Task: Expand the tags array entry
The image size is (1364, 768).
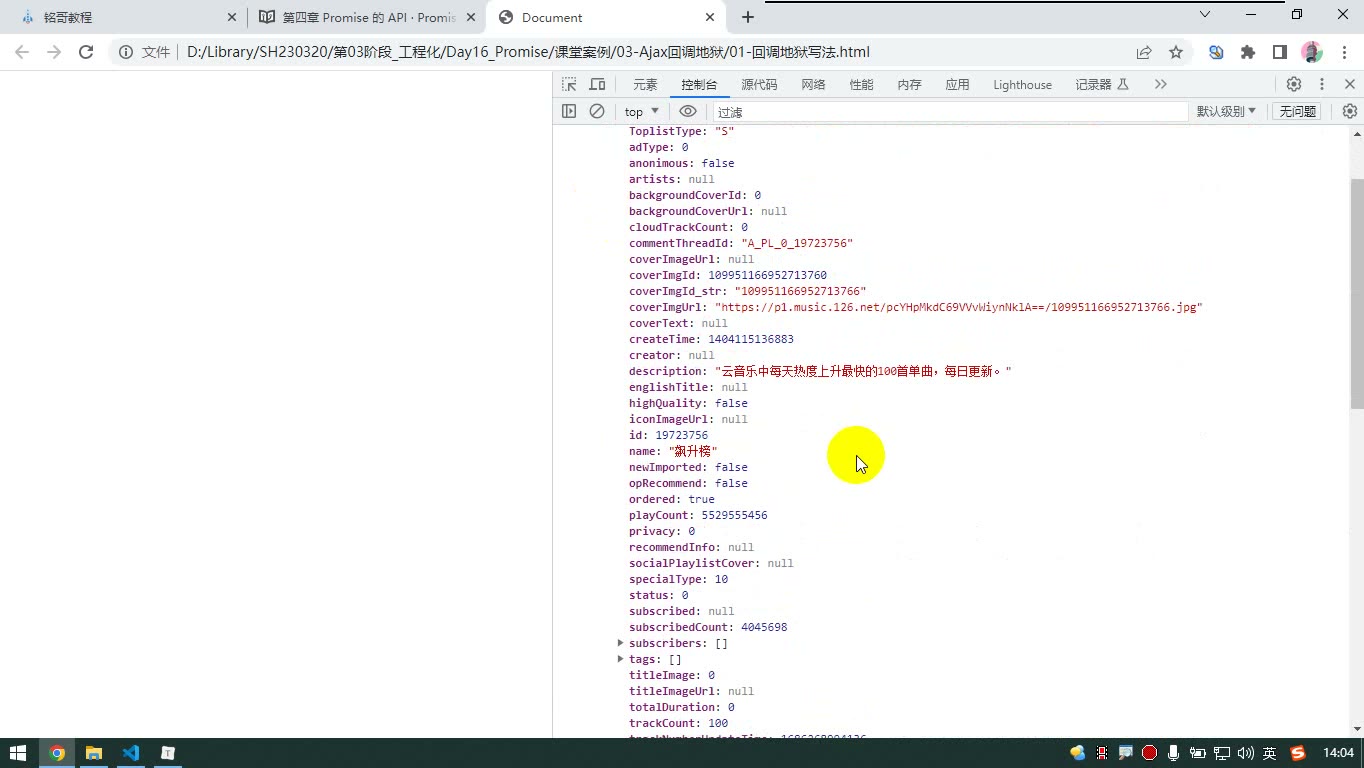Action: (x=620, y=659)
